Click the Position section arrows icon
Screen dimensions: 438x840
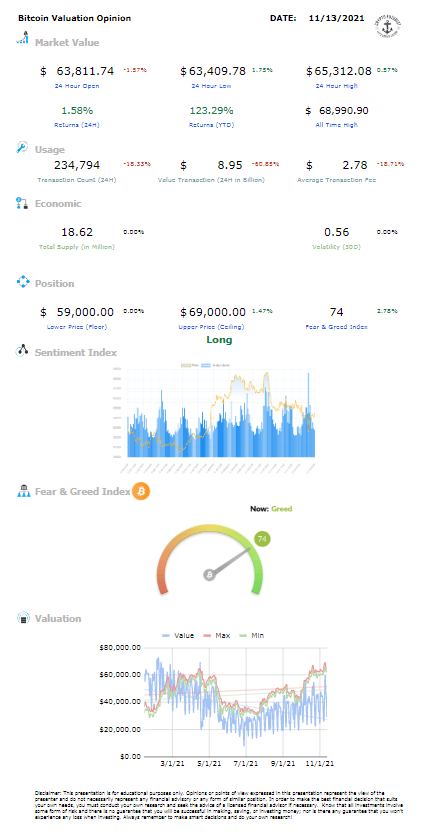[22, 282]
